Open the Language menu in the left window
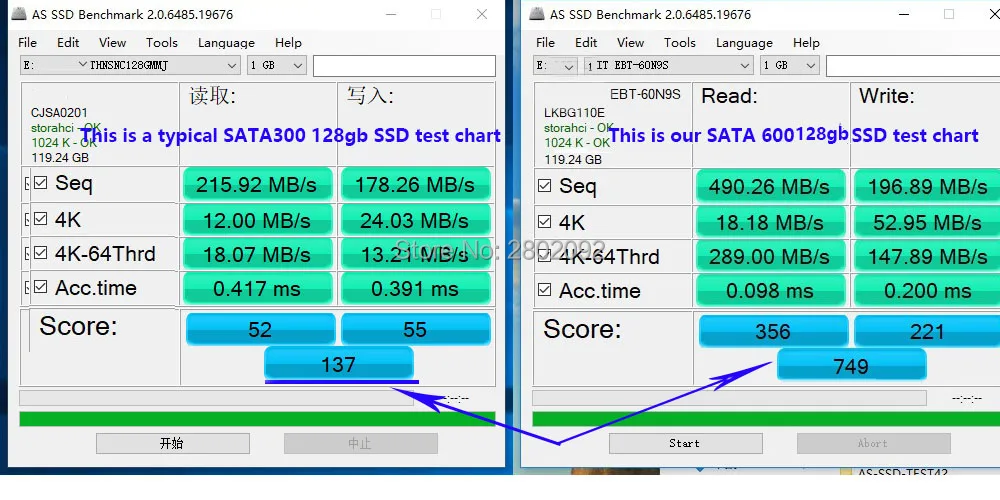 [x=226, y=43]
